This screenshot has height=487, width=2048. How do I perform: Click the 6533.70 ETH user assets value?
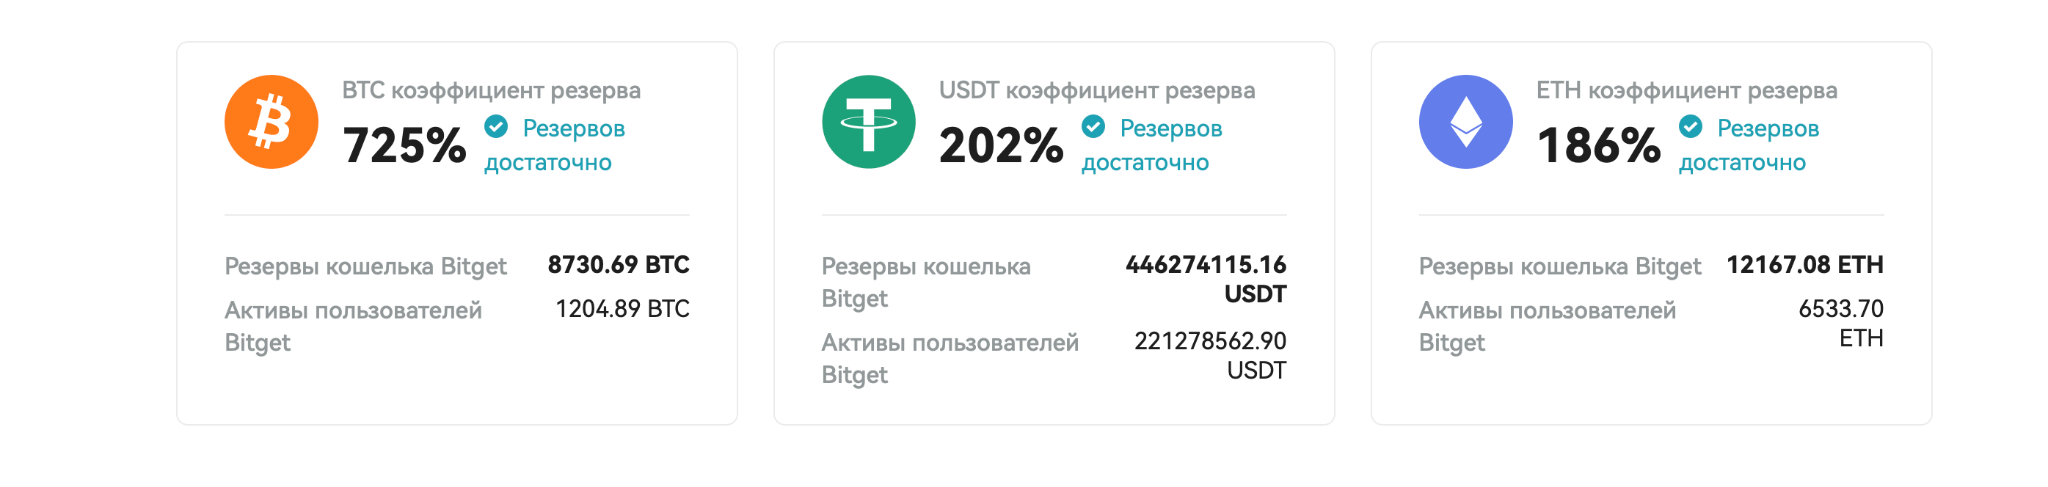tap(1841, 324)
